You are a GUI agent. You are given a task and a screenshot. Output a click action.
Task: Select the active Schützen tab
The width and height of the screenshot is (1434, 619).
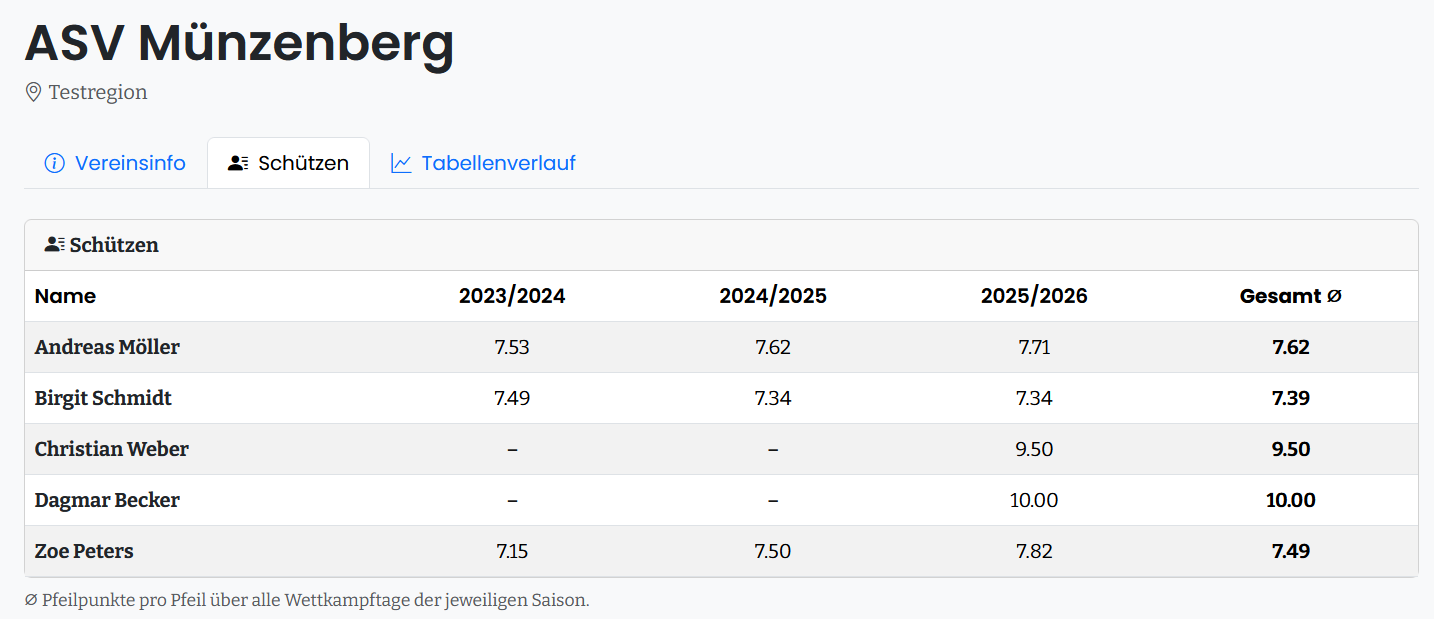tap(288, 163)
